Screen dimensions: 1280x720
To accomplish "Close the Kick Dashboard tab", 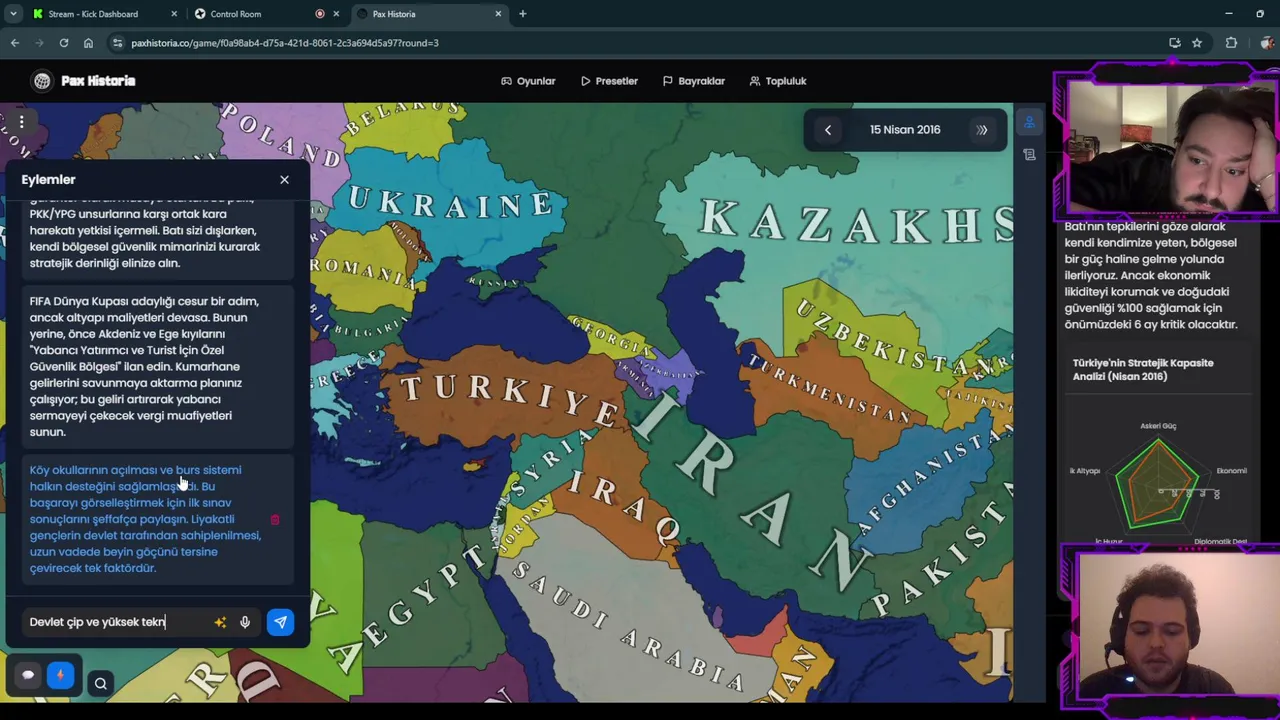I will coord(174,14).
